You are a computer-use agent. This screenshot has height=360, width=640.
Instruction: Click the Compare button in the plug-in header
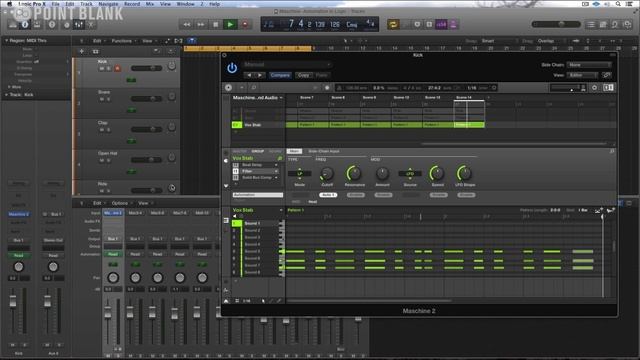tap(280, 75)
